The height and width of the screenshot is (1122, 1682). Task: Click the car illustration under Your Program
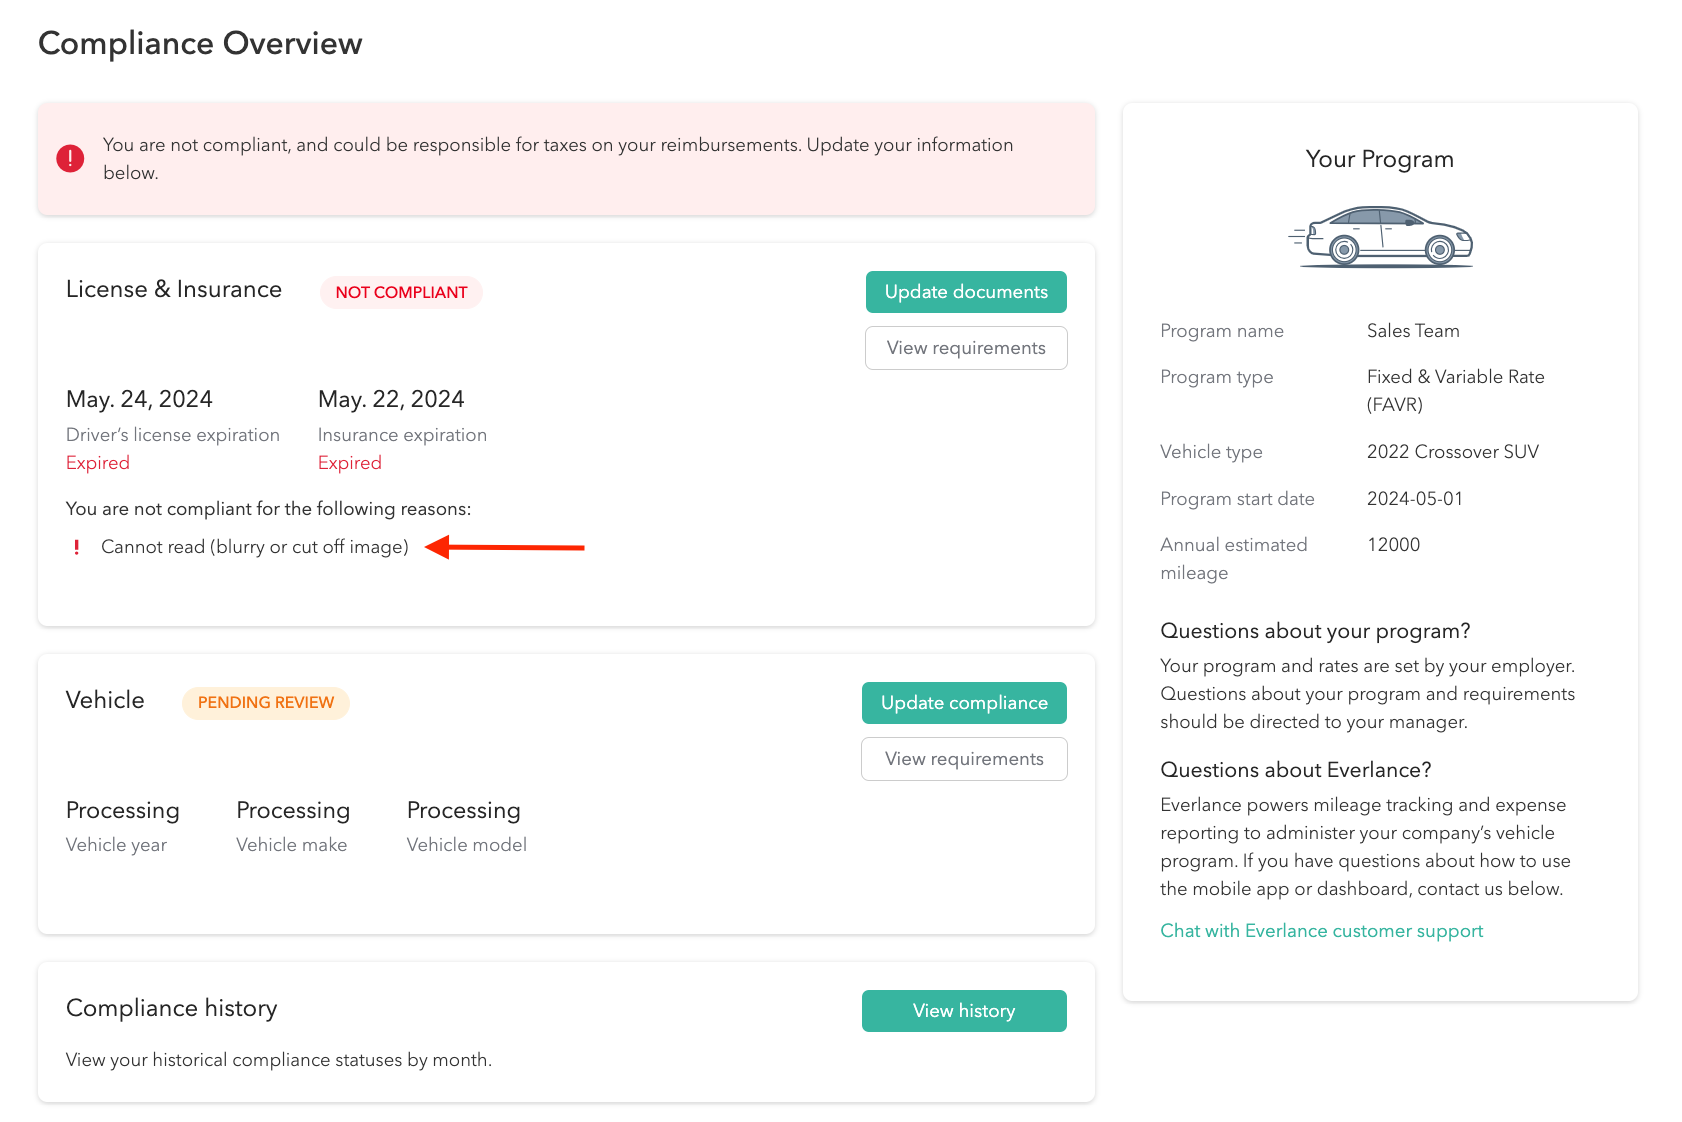[1380, 237]
